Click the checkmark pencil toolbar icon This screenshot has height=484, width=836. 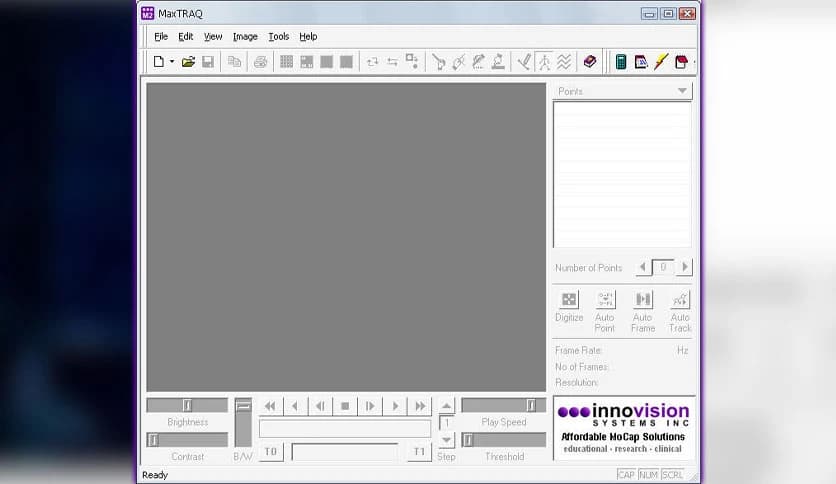coord(524,62)
